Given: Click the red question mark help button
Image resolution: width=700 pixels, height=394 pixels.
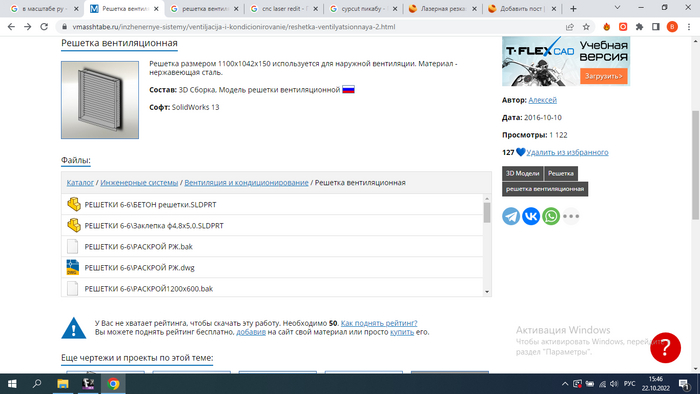Looking at the screenshot, I should coord(665,348).
